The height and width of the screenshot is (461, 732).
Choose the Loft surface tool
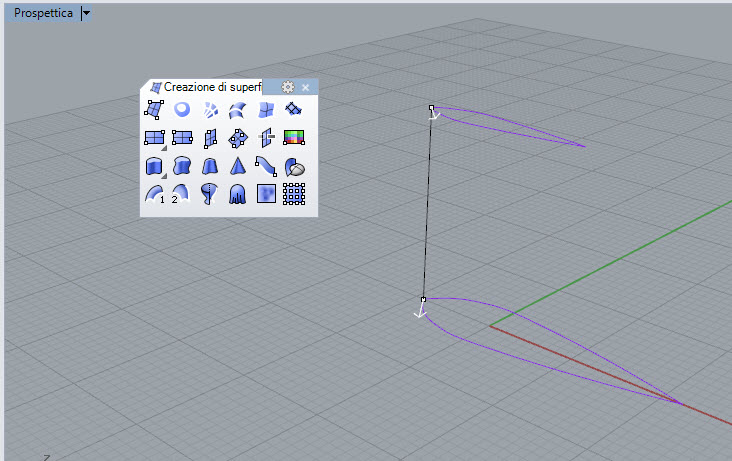(x=238, y=110)
